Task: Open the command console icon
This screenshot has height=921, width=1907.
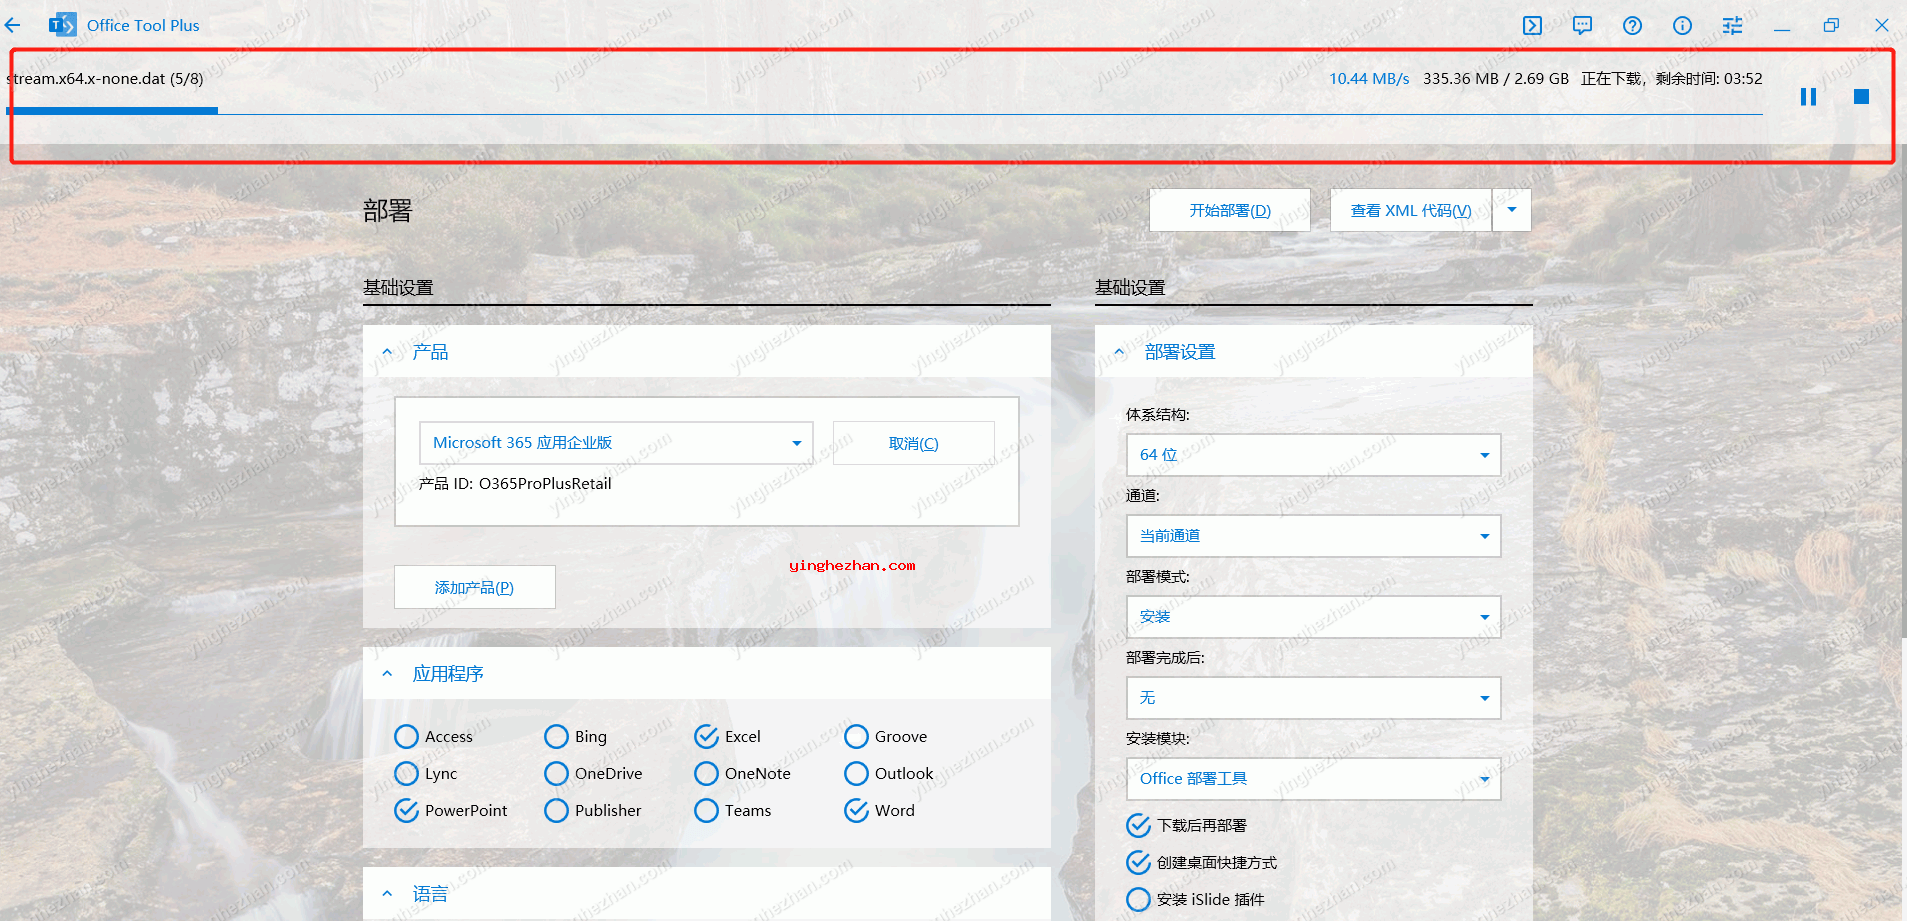Action: click(1532, 25)
